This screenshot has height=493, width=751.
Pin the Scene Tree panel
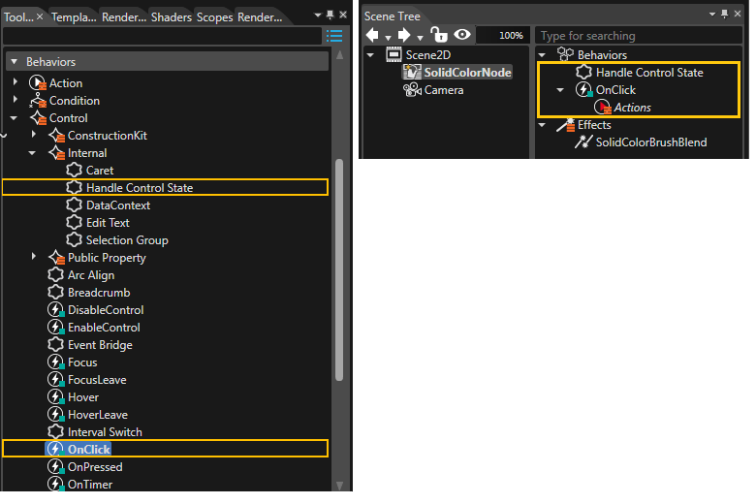pos(724,14)
